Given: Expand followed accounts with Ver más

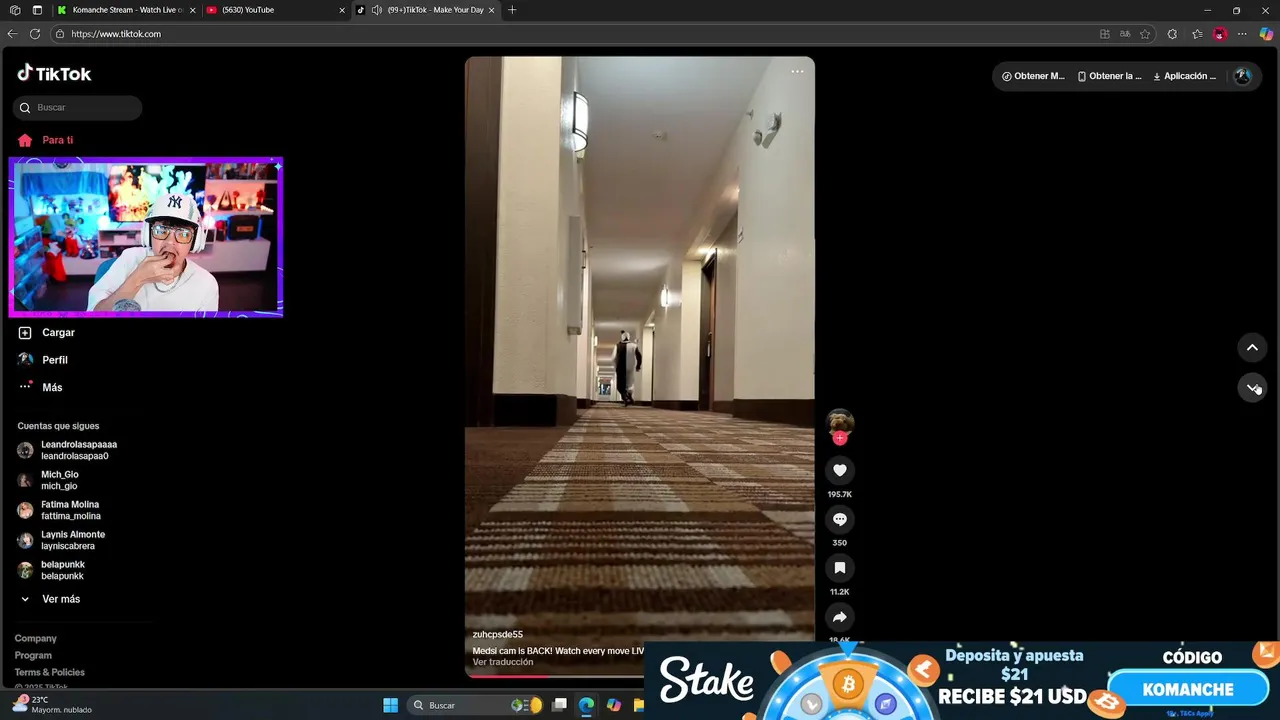Looking at the screenshot, I should coord(50,599).
